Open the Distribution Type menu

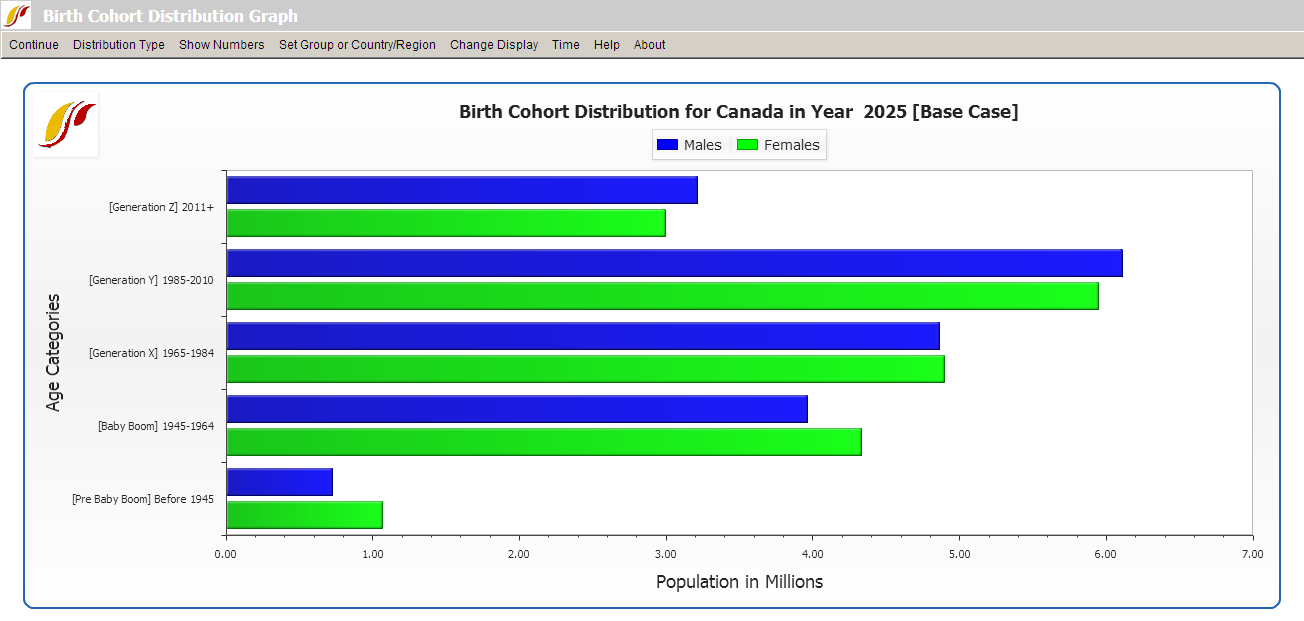[x=118, y=45]
